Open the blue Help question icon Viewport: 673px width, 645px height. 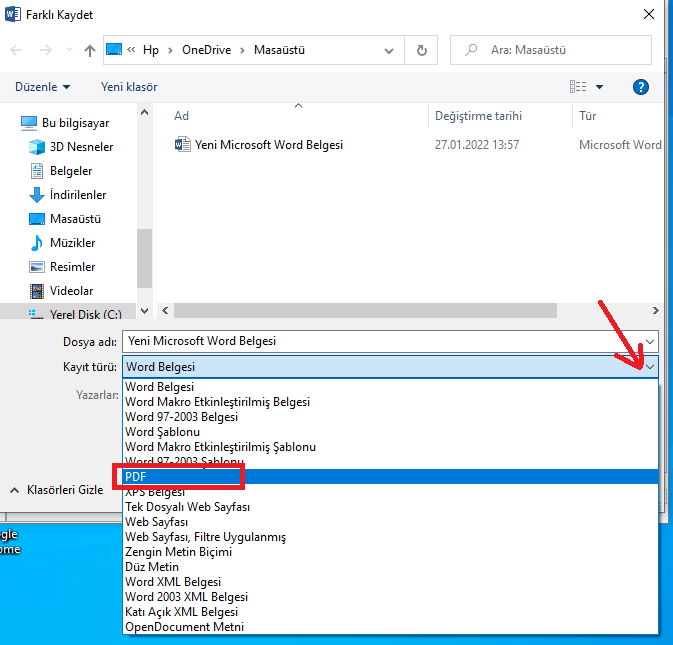click(640, 87)
